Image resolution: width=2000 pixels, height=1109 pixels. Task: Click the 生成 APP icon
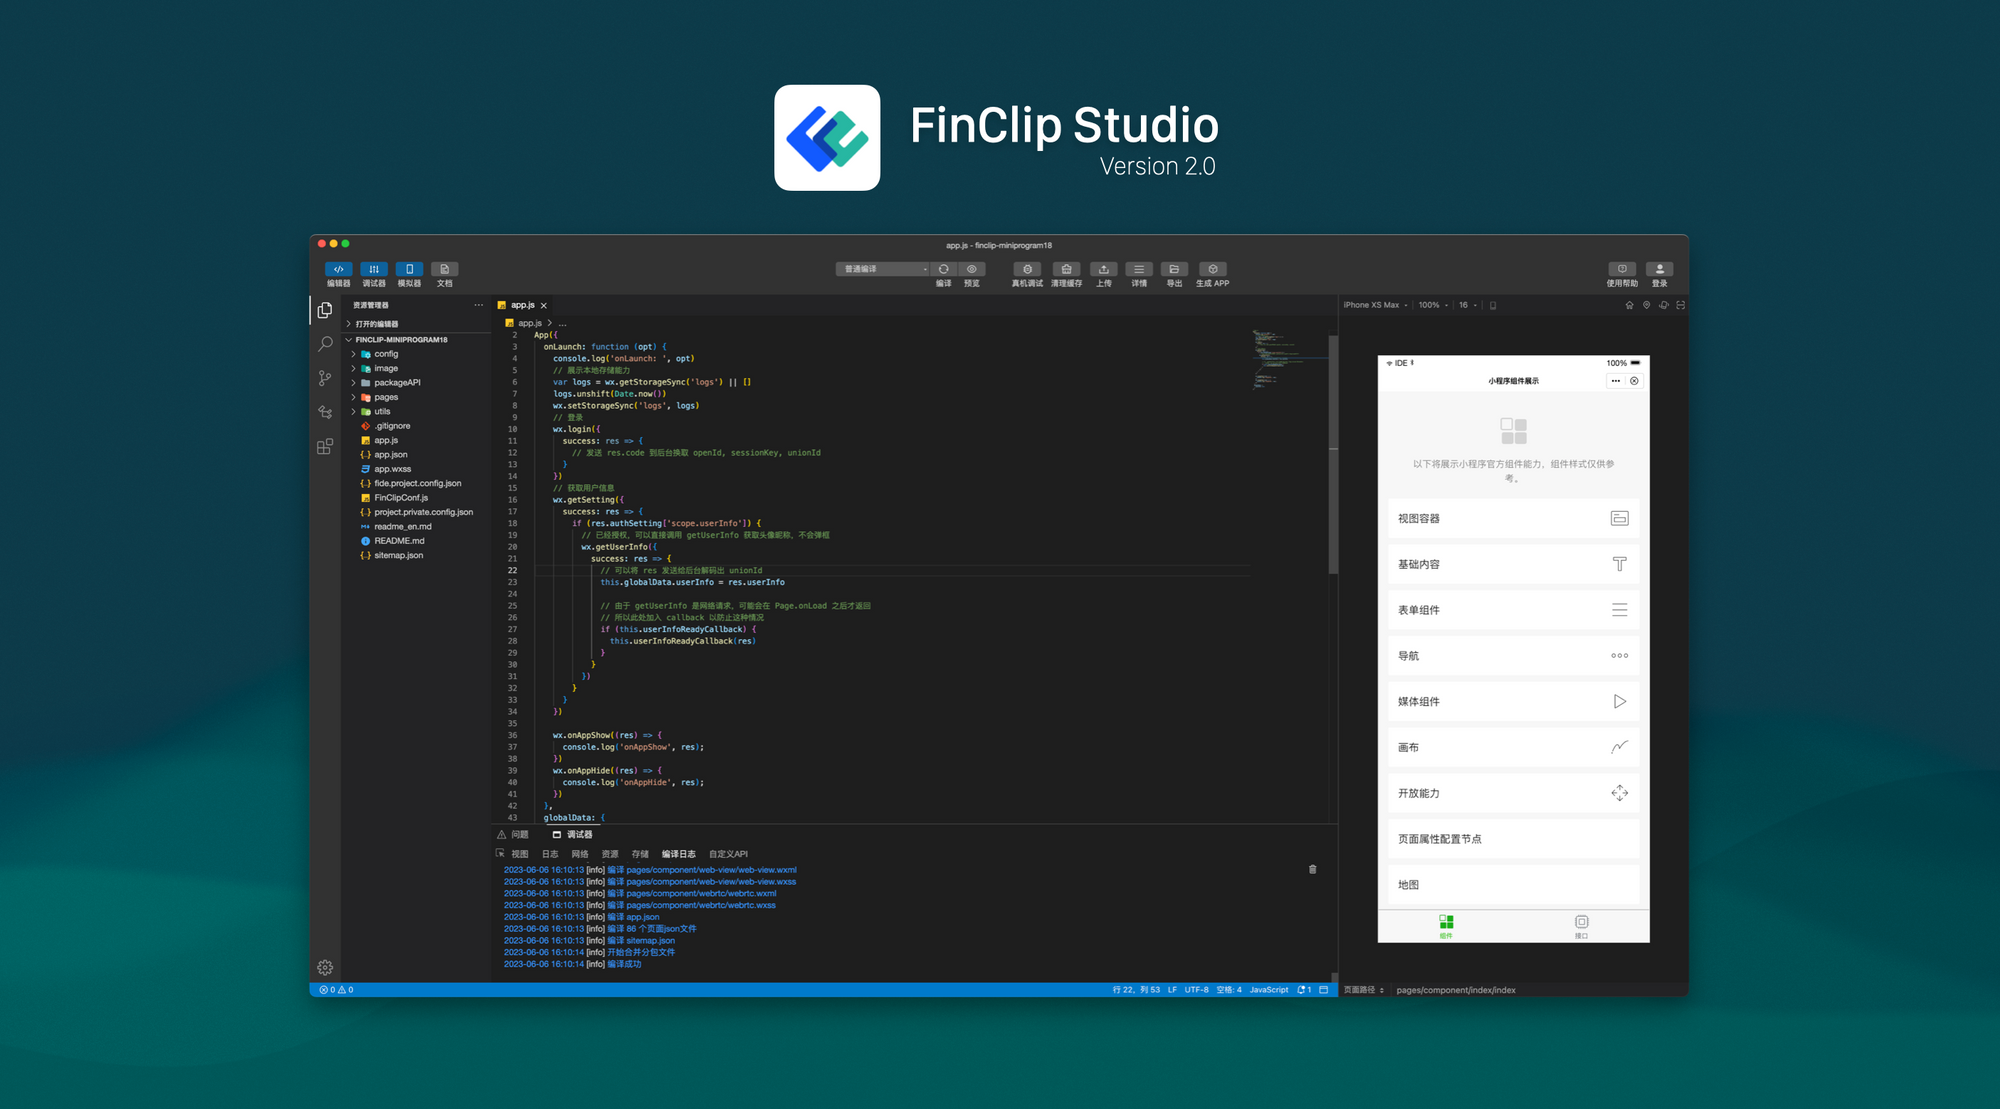pos(1212,269)
